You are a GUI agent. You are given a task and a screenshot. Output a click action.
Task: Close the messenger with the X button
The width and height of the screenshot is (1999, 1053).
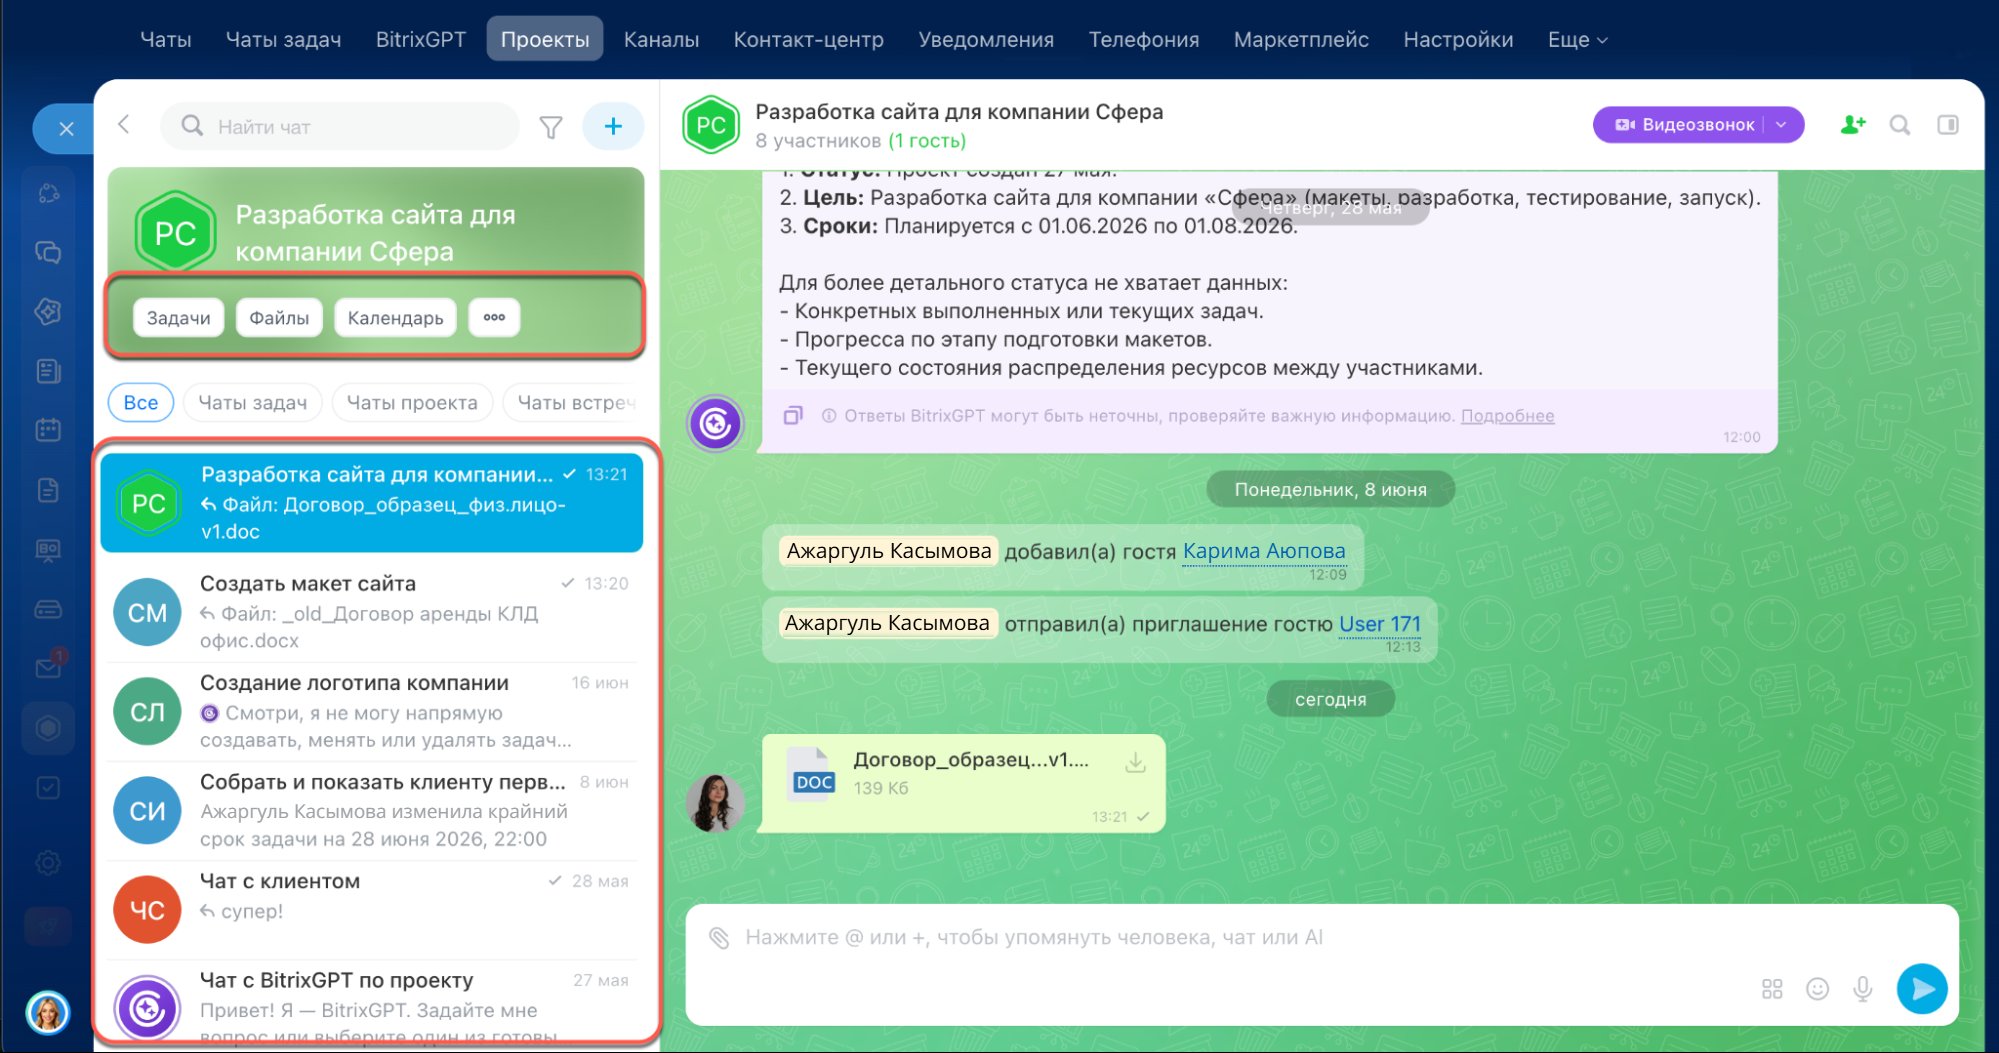click(x=66, y=129)
